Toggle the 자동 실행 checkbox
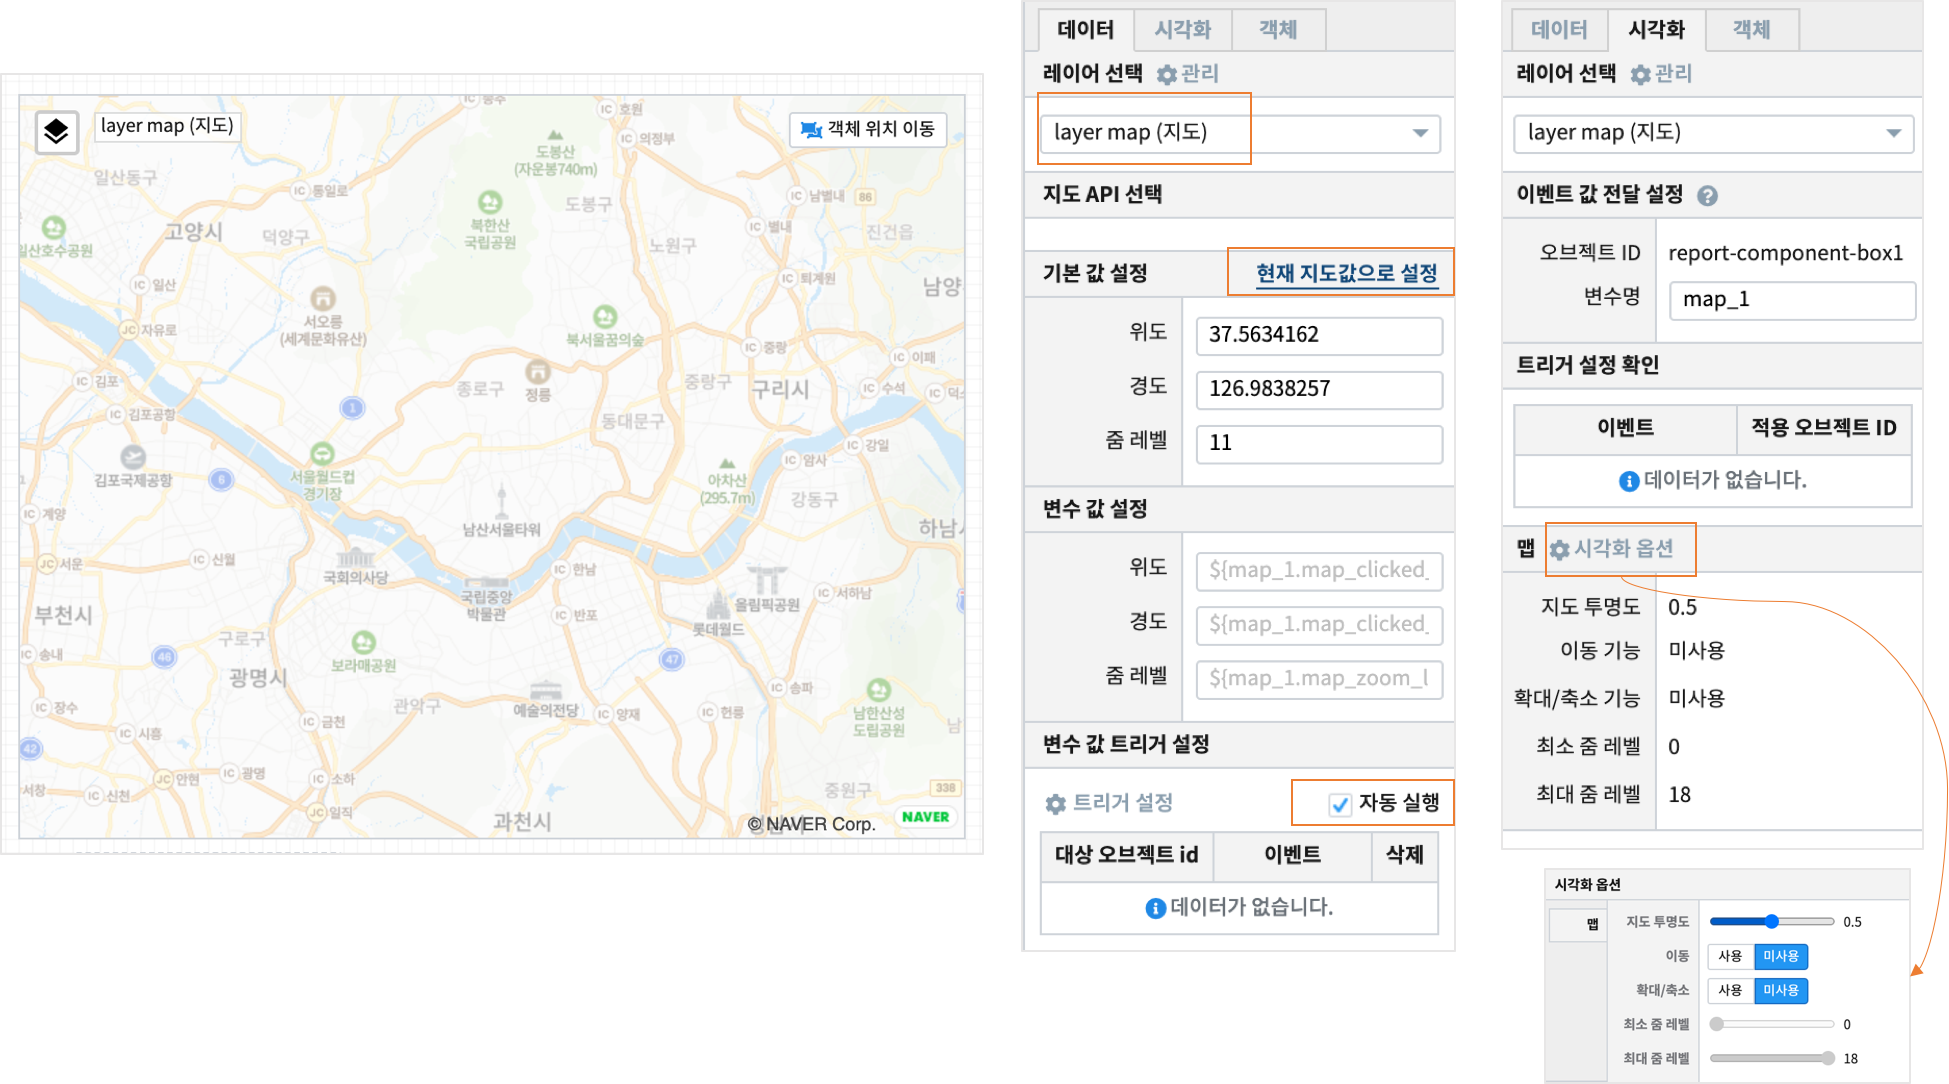The height and width of the screenshot is (1084, 1949). pos(1339,804)
